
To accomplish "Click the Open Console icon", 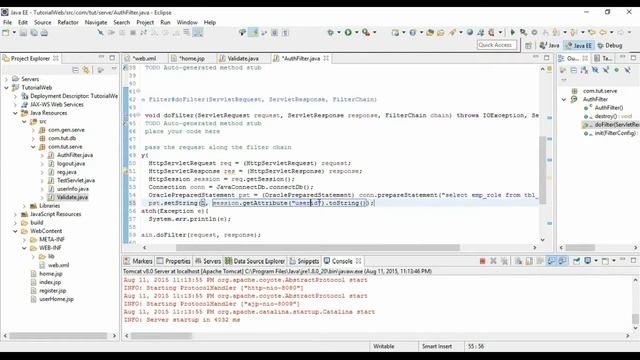I will pyautogui.click(x=605, y=261).
